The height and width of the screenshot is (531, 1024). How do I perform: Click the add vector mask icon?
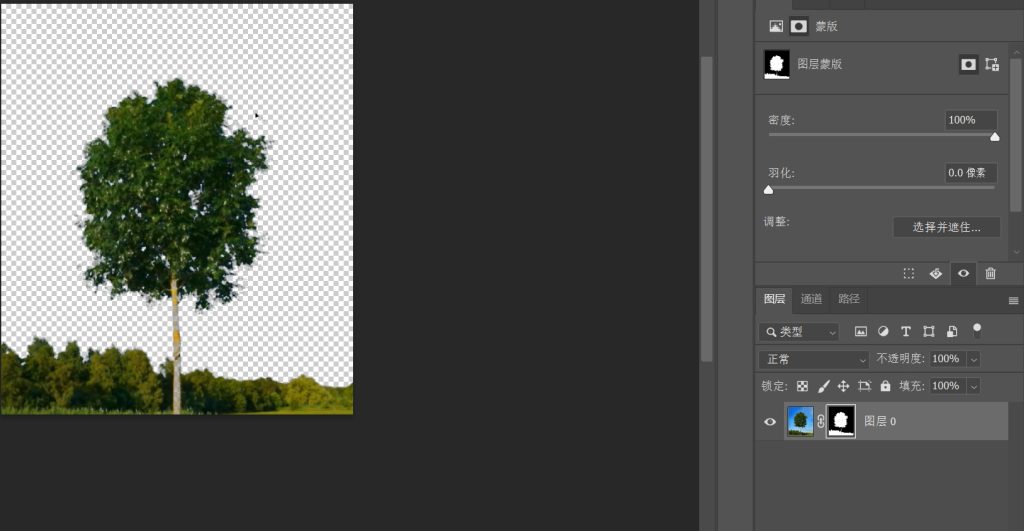[992, 64]
